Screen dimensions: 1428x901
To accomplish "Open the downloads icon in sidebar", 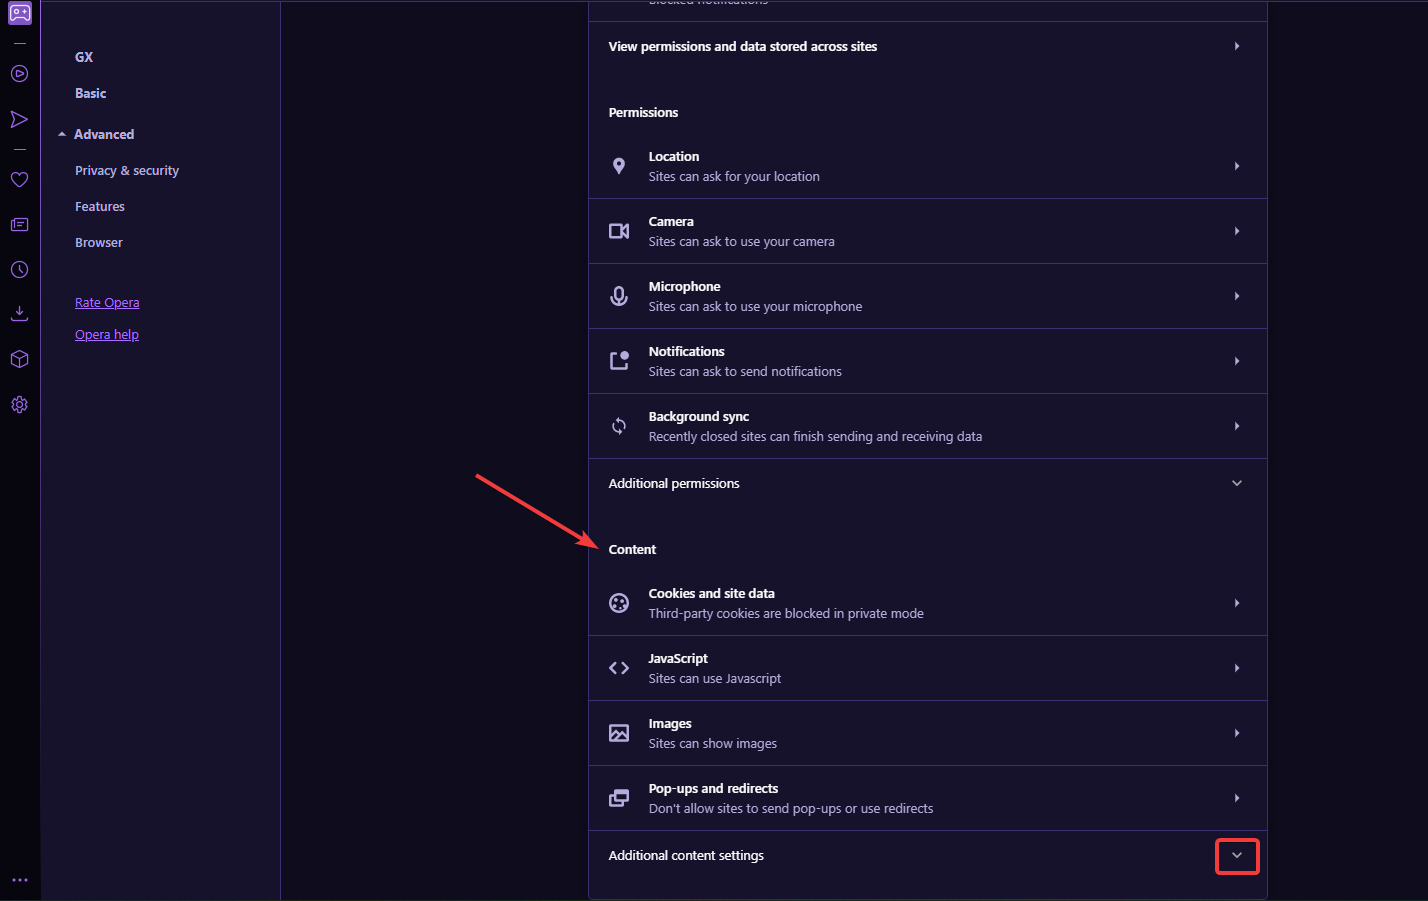I will (x=19, y=314).
